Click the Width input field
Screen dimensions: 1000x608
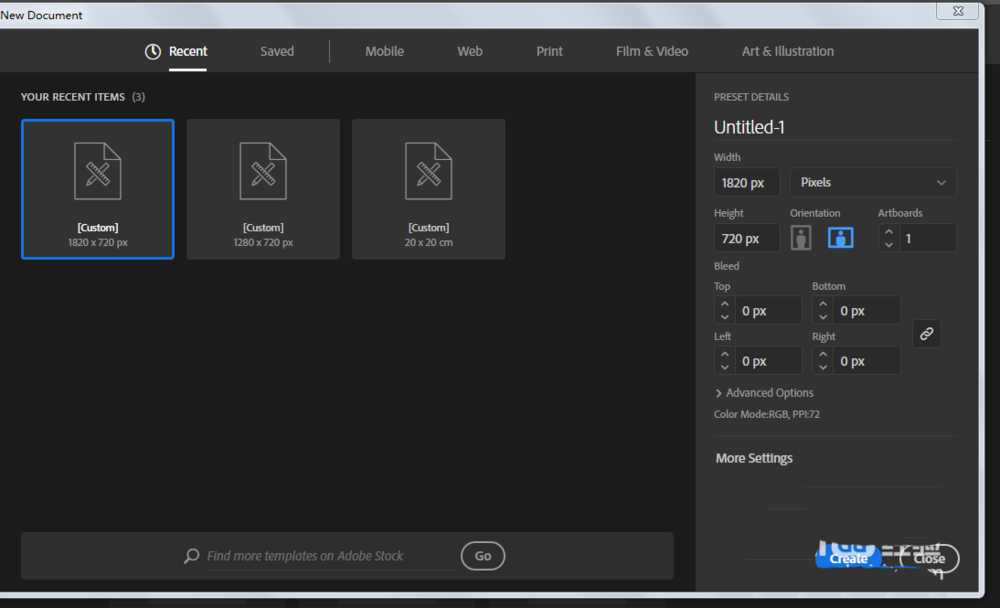(746, 182)
